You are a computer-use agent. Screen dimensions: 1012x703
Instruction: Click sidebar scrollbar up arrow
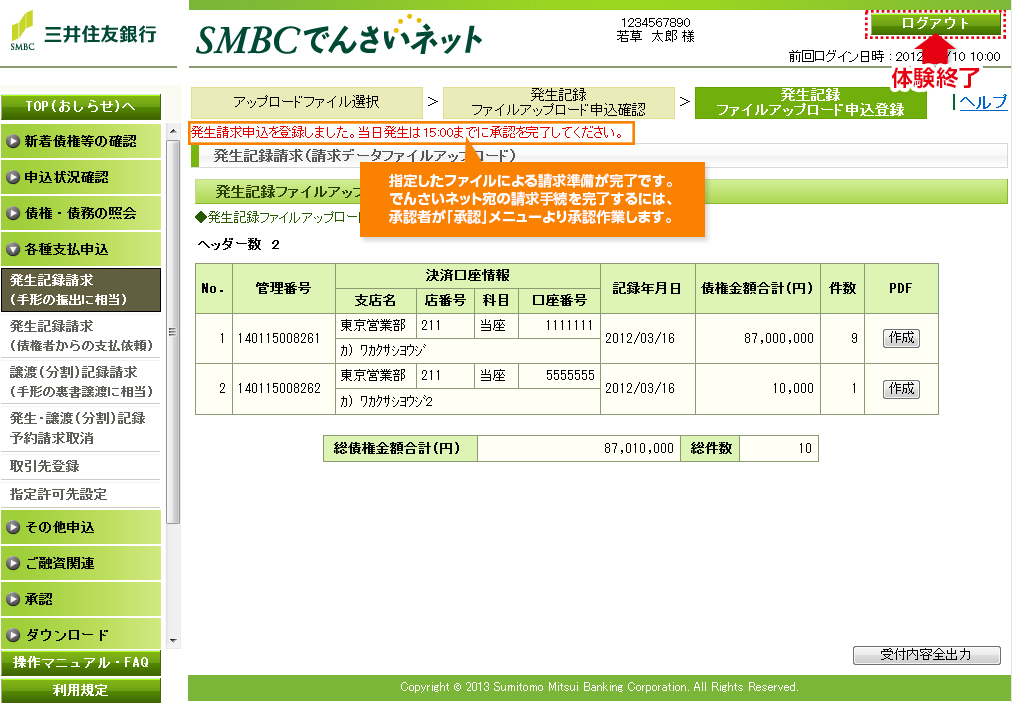click(x=173, y=132)
